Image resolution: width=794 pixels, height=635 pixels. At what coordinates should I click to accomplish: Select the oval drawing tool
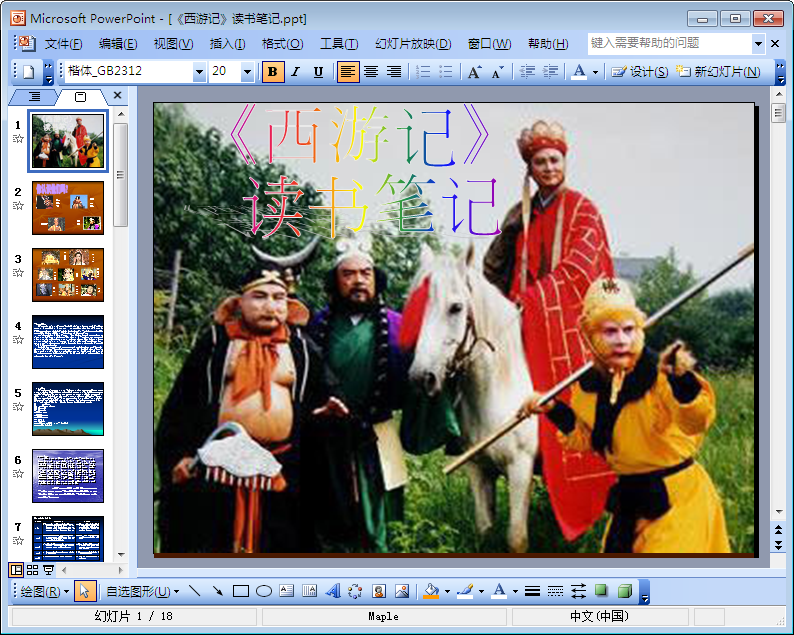click(x=264, y=591)
